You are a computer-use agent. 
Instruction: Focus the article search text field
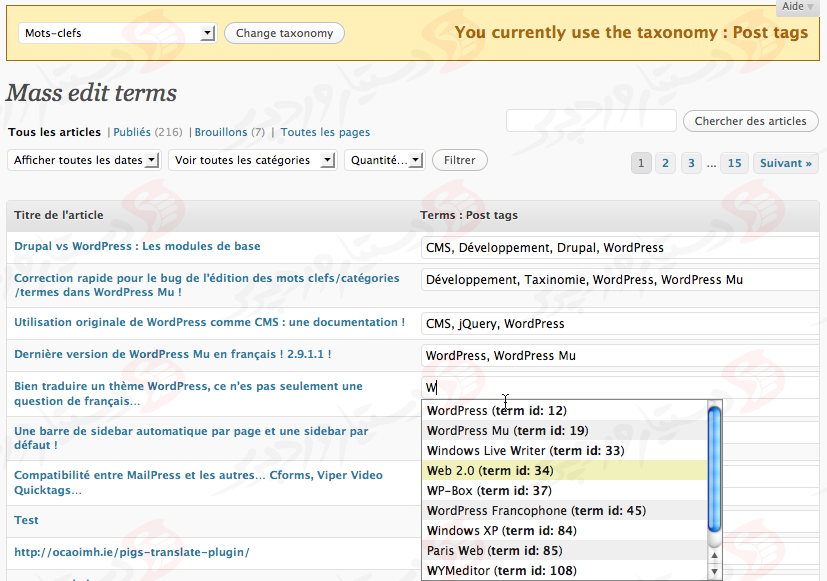point(590,121)
